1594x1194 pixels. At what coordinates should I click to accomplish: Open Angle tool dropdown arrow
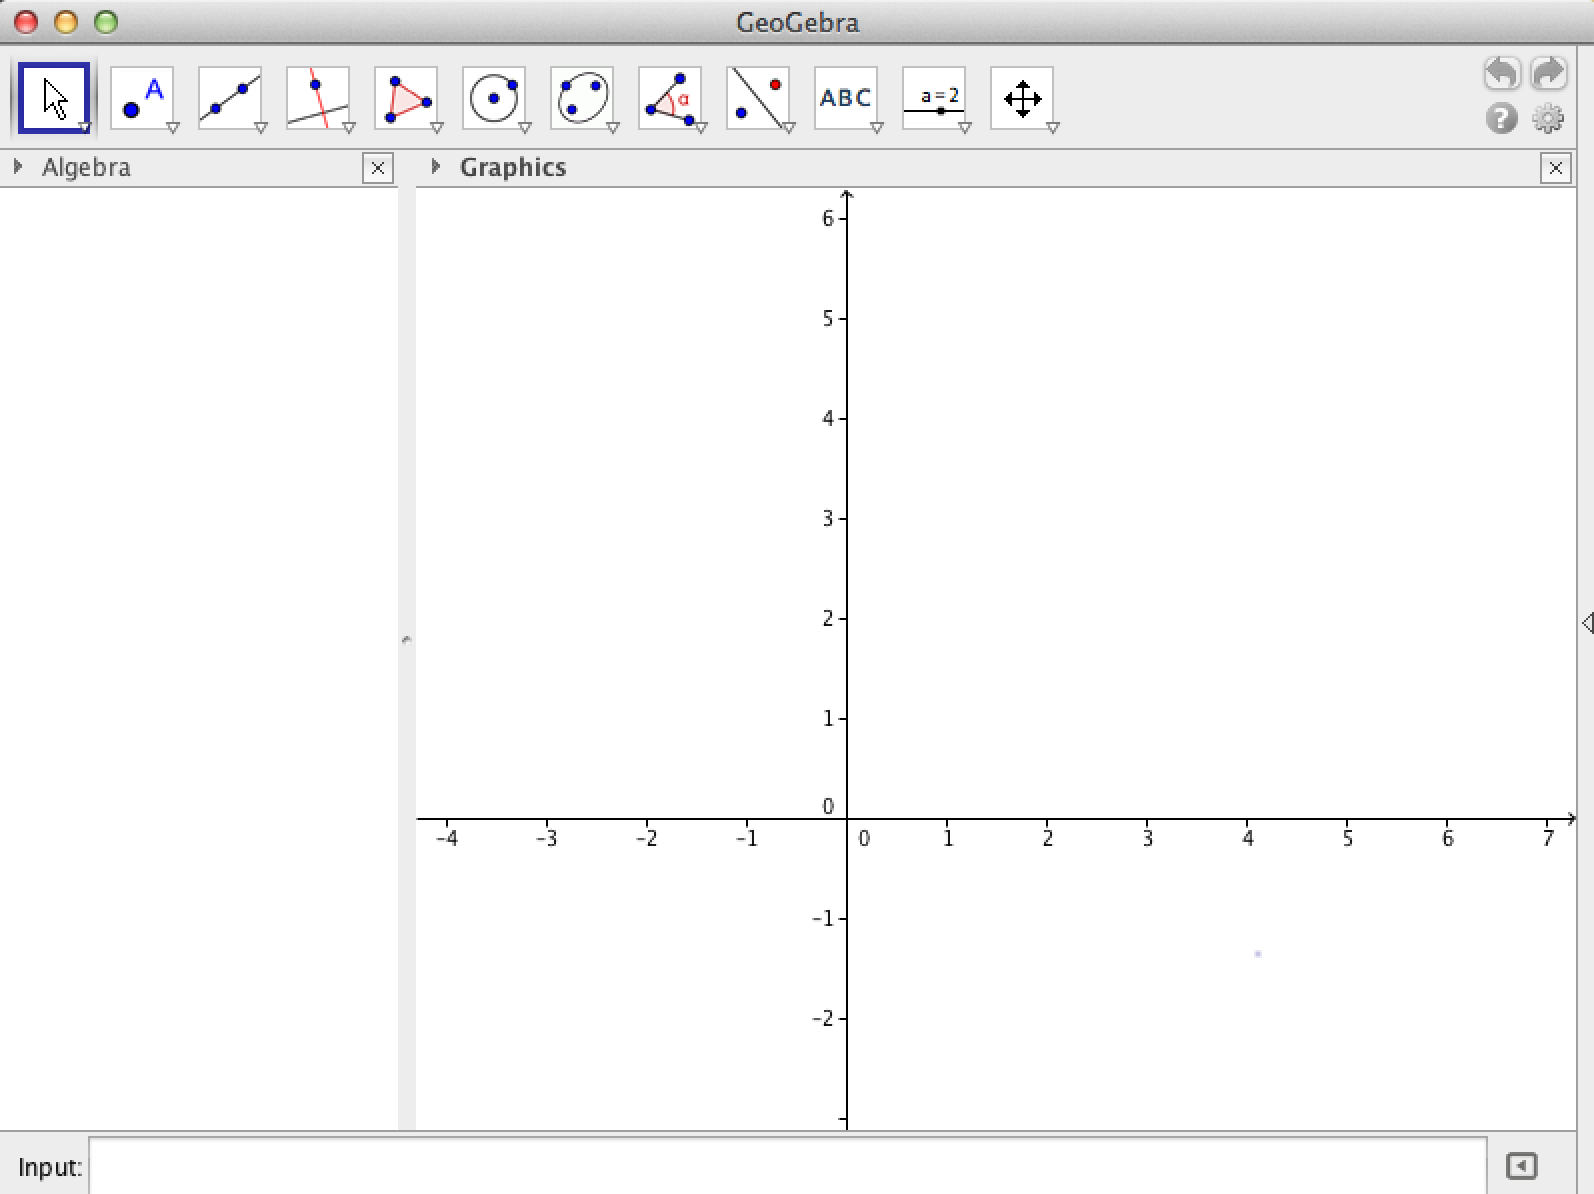point(700,128)
